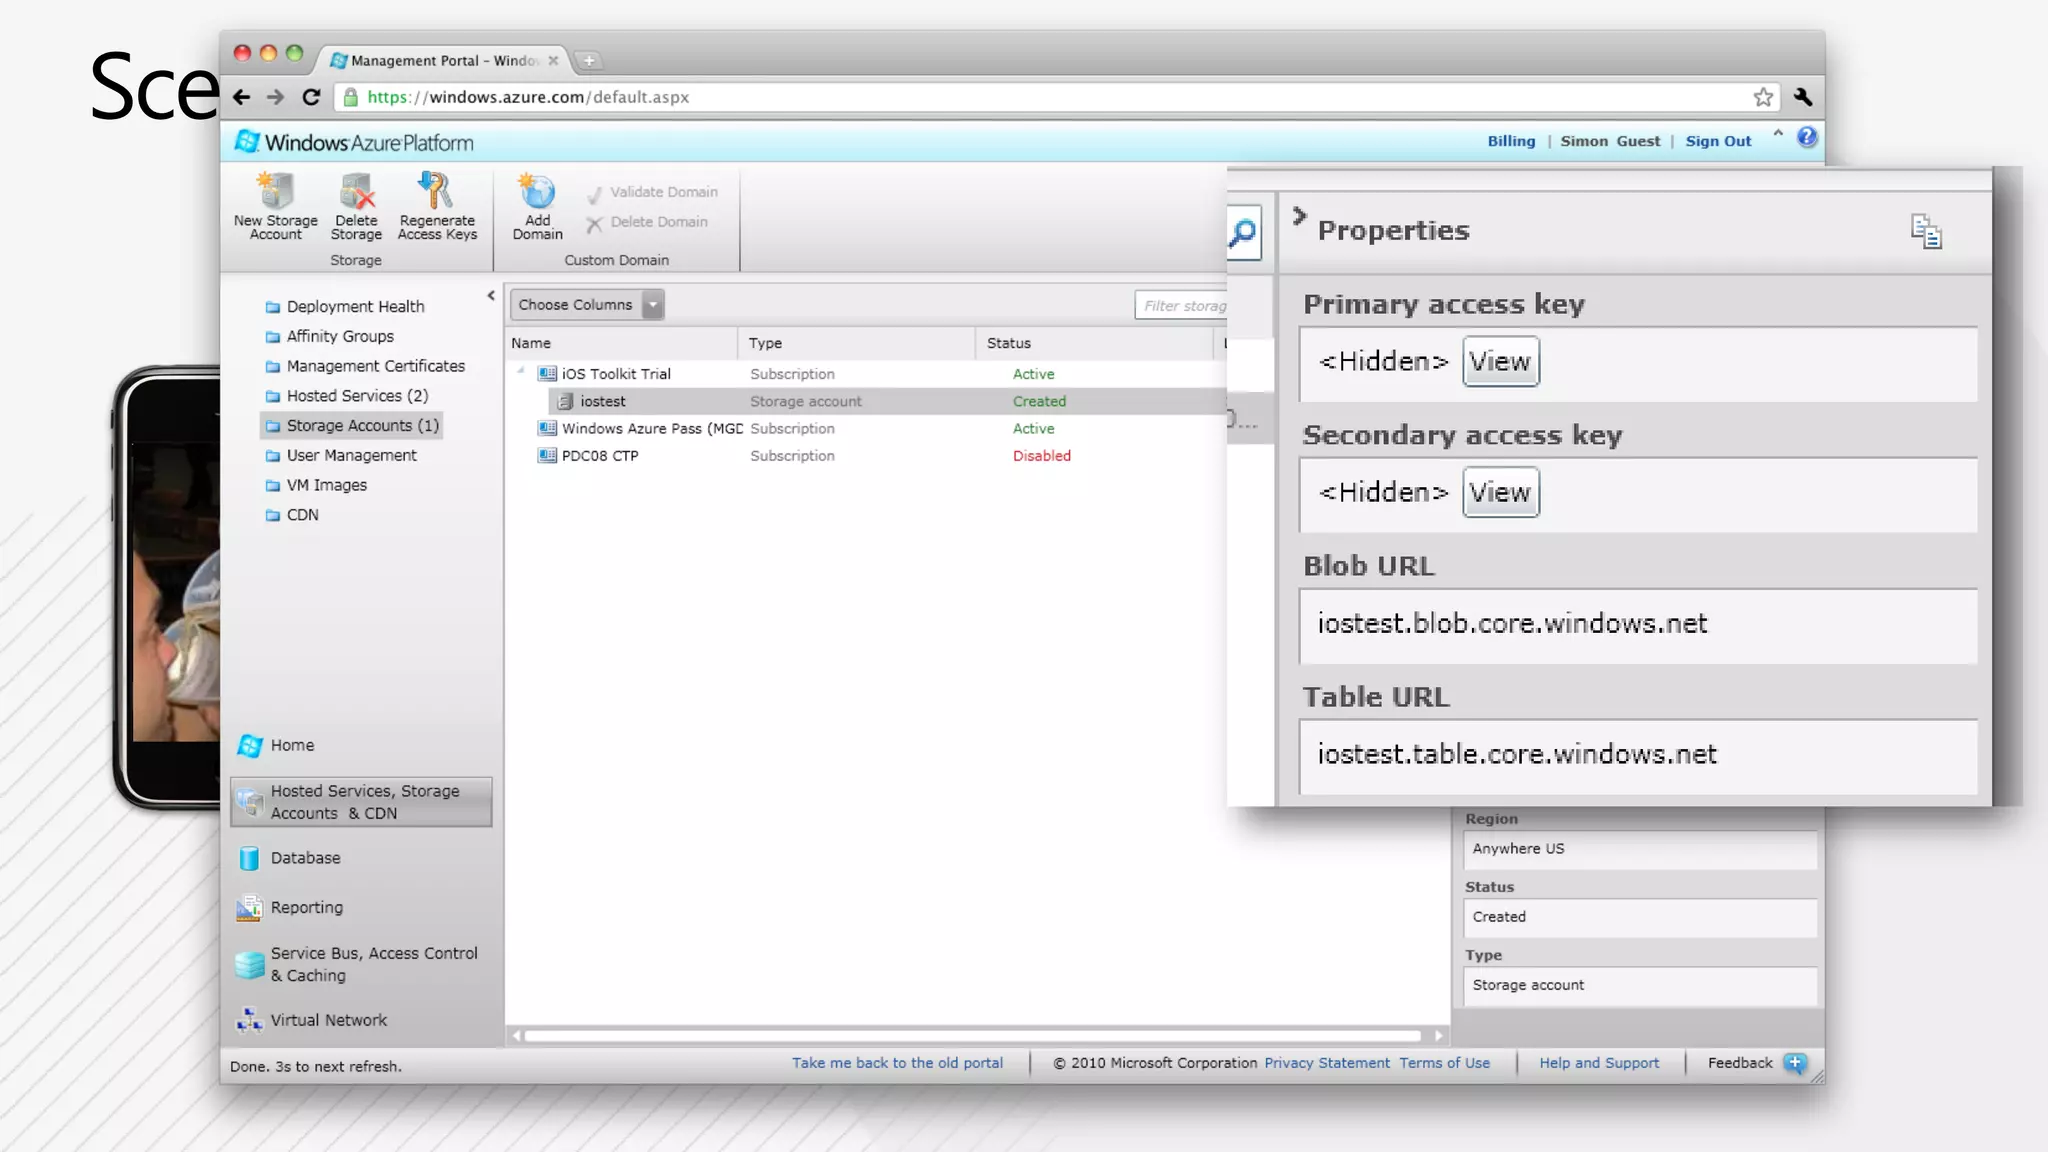Image resolution: width=2048 pixels, height=1152 pixels.
Task: Click the blue help question mark icon
Action: [x=1807, y=138]
